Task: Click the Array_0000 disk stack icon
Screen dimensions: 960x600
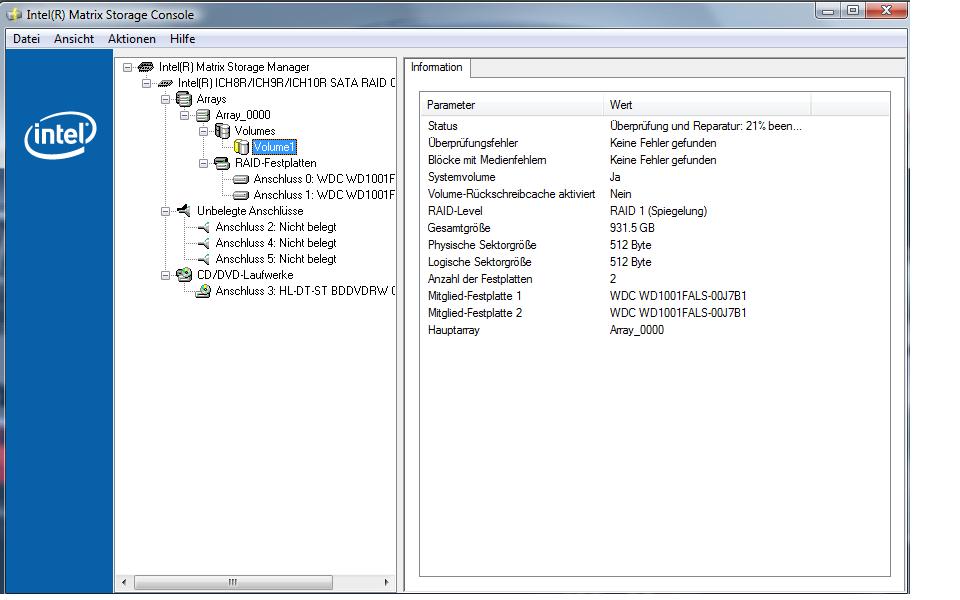Action: point(203,115)
